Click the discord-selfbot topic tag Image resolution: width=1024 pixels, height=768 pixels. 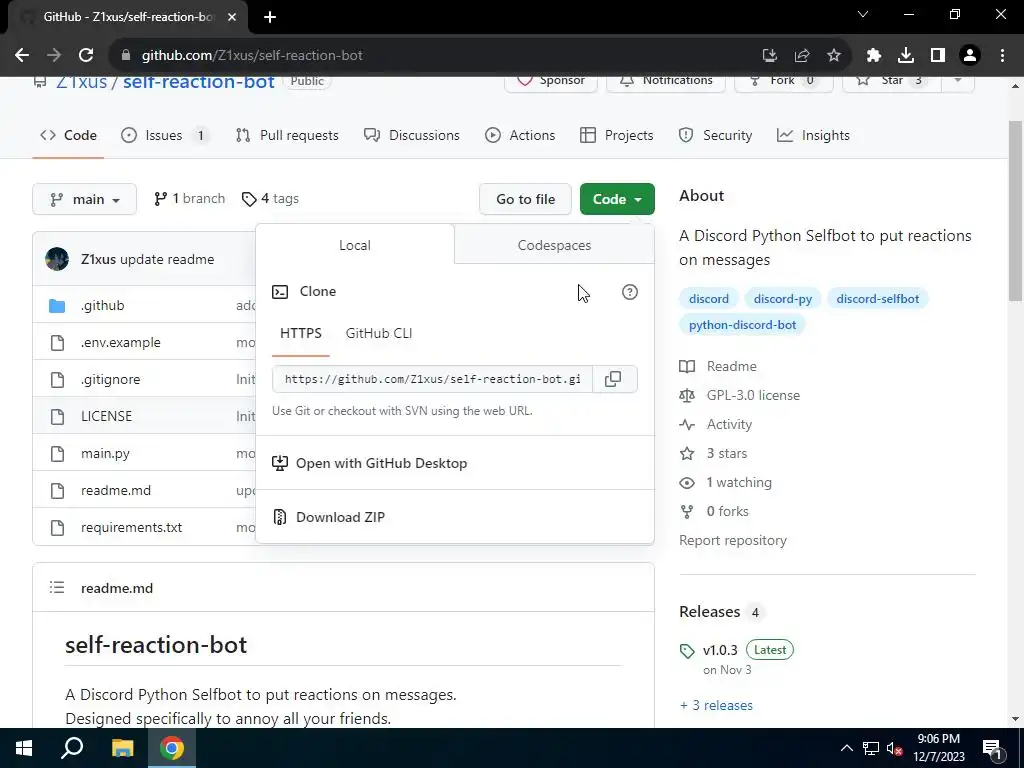[877, 298]
